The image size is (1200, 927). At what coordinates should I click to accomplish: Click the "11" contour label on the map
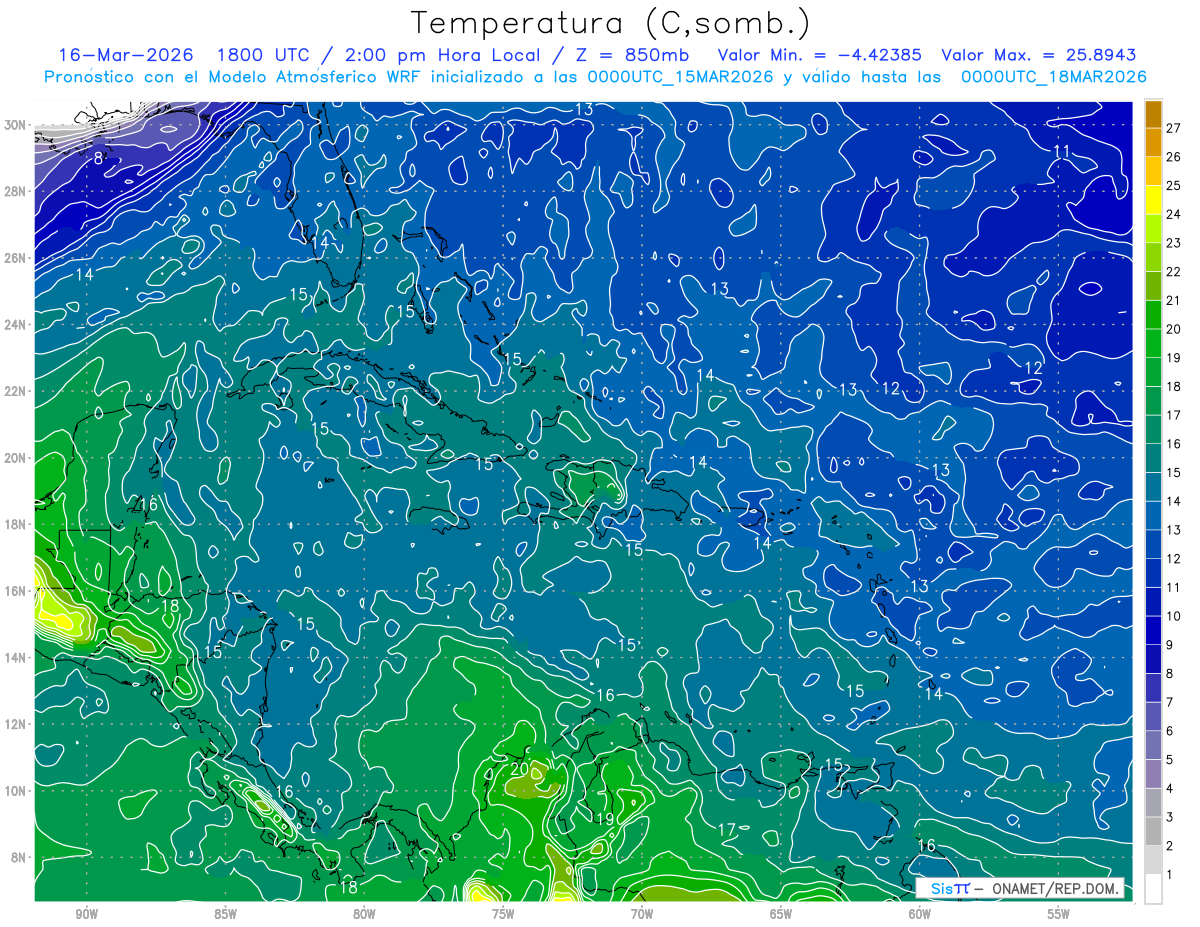1062,151
